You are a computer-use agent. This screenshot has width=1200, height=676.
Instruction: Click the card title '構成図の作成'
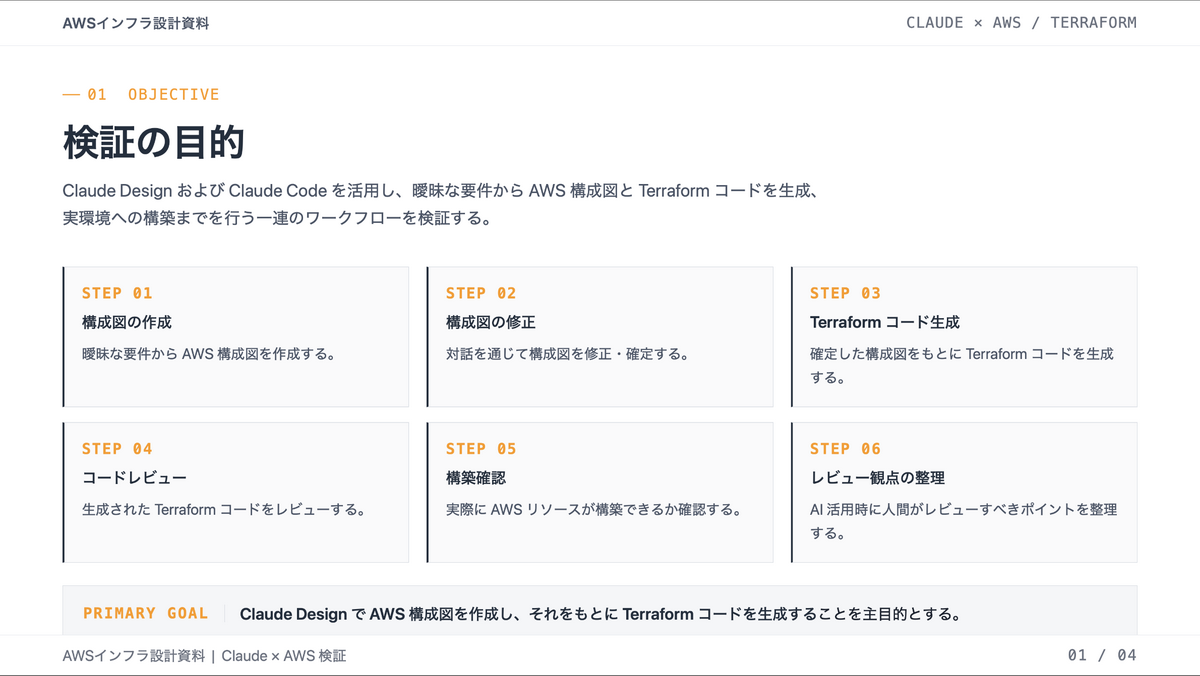pos(127,322)
